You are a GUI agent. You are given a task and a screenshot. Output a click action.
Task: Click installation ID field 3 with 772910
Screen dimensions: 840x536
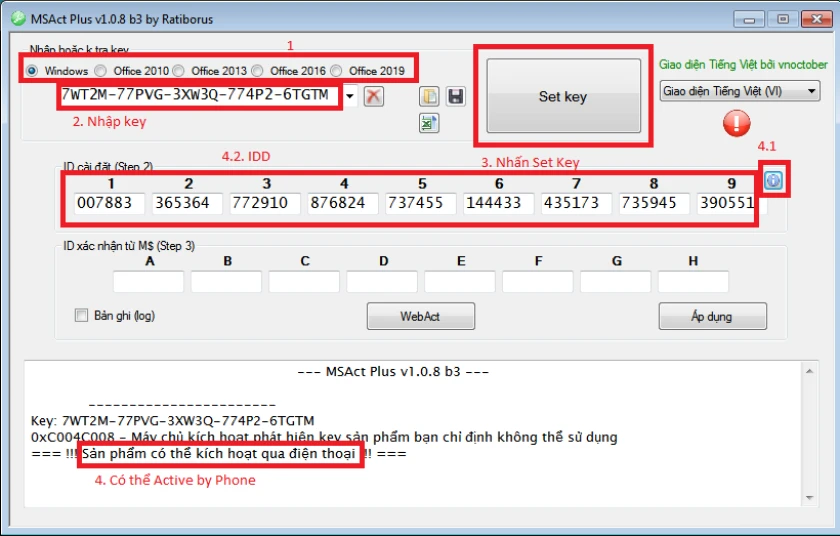[265, 203]
